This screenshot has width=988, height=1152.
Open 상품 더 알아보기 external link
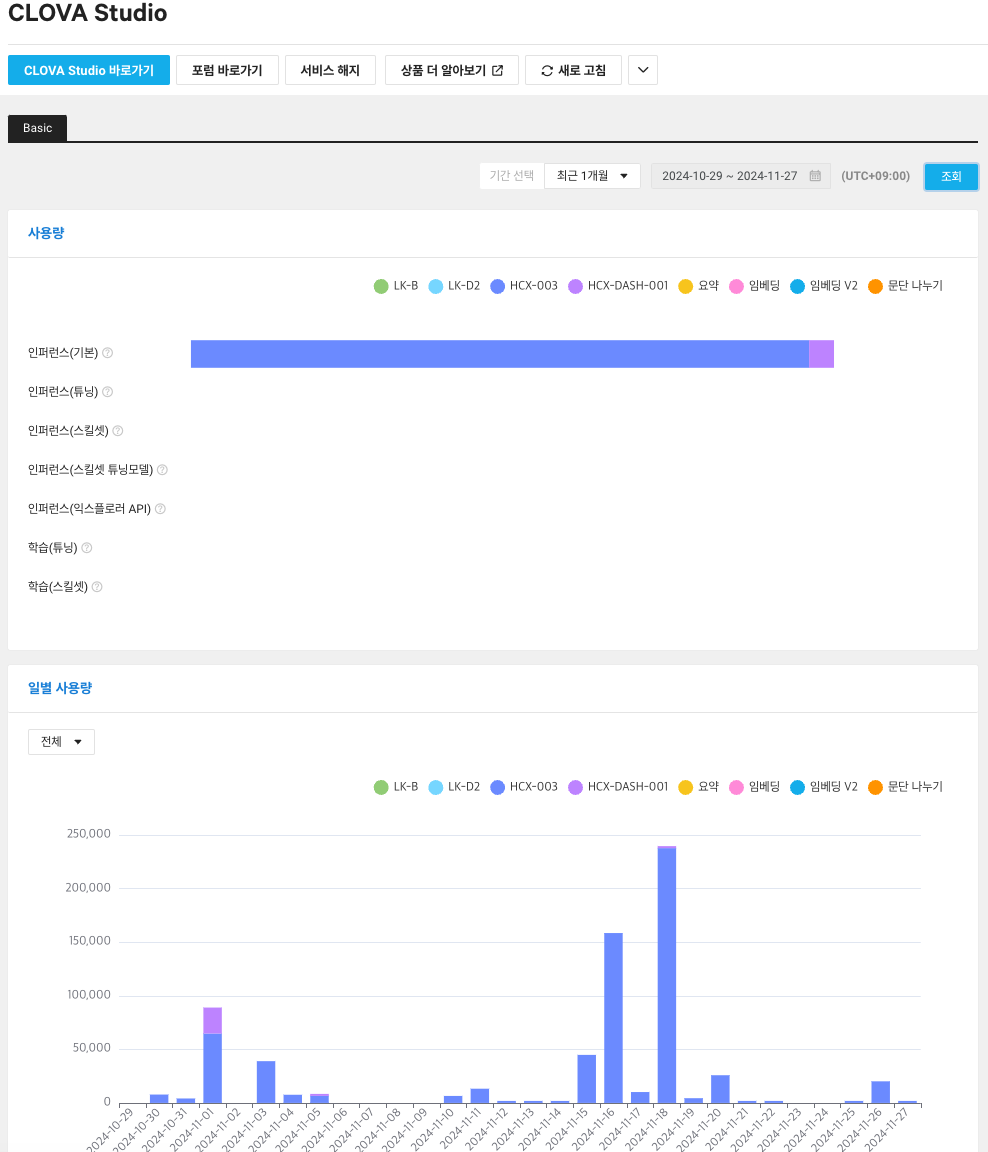coord(452,71)
